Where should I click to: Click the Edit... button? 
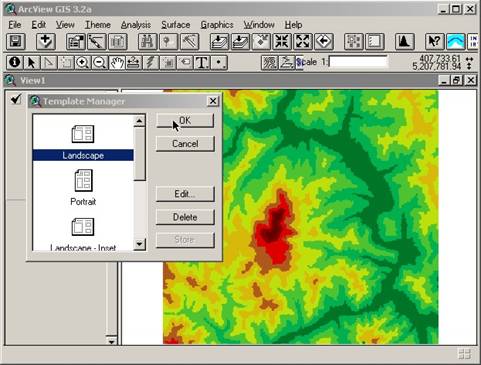point(185,194)
